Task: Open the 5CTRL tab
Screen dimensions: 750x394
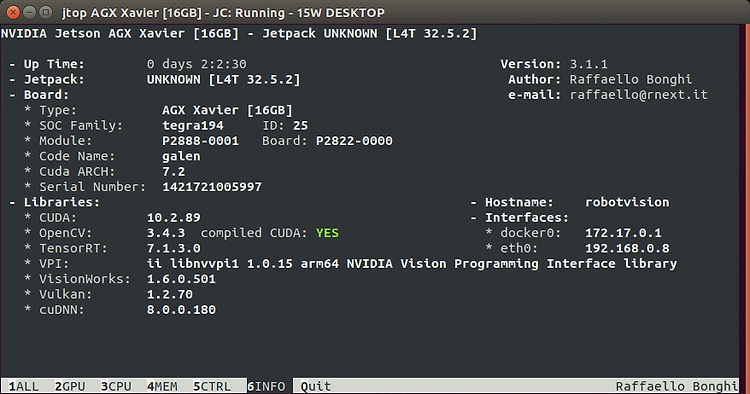Action: 212,386
